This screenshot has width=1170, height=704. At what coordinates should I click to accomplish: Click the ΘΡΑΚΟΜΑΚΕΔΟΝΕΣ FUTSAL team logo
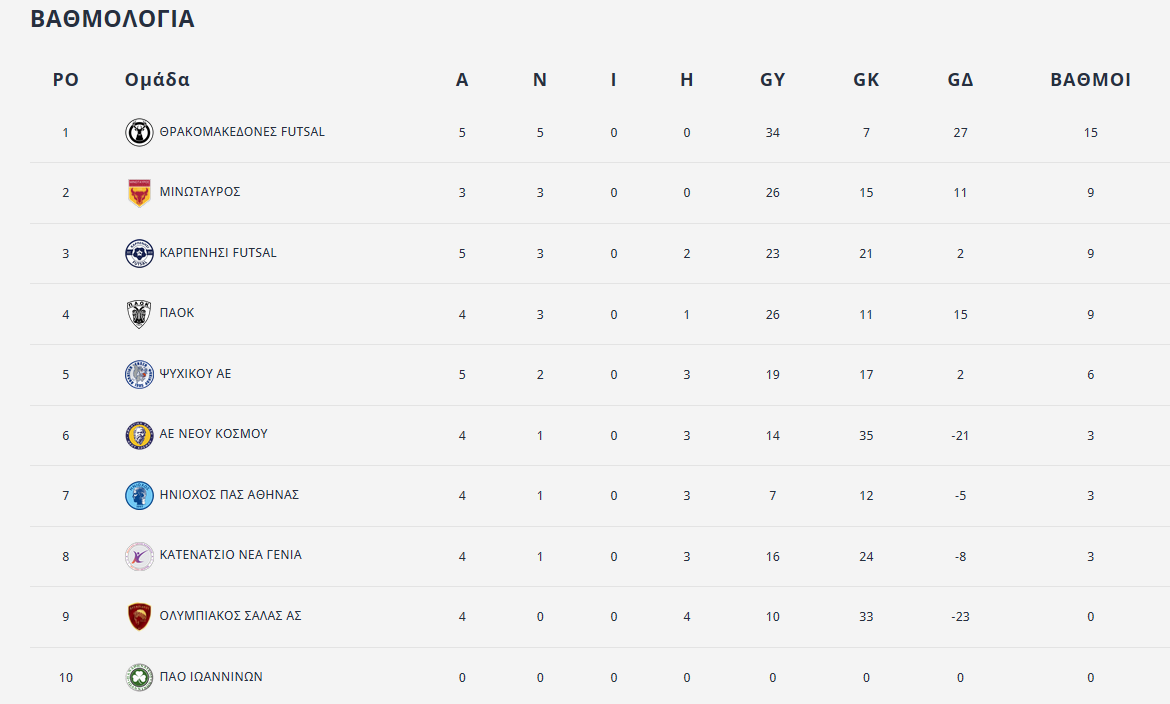click(139, 132)
